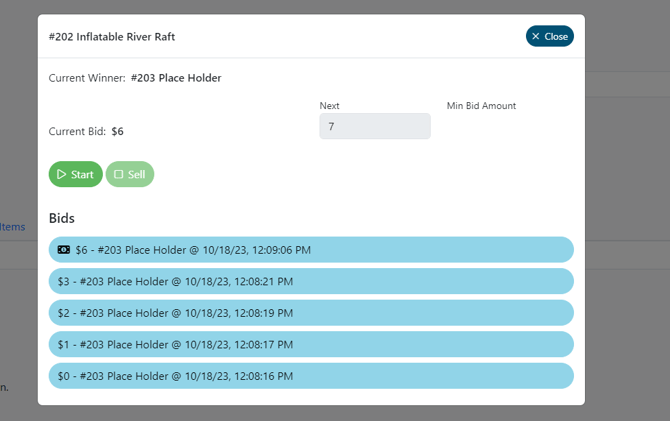This screenshot has height=421, width=670.
Task: Select the $0 bid at 12:08:16 PM
Action: [x=310, y=376]
